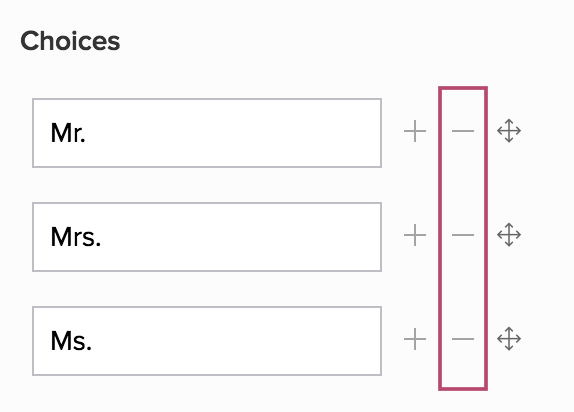Delete the first choice using its minus icon
This screenshot has width=574, height=412.
463,131
